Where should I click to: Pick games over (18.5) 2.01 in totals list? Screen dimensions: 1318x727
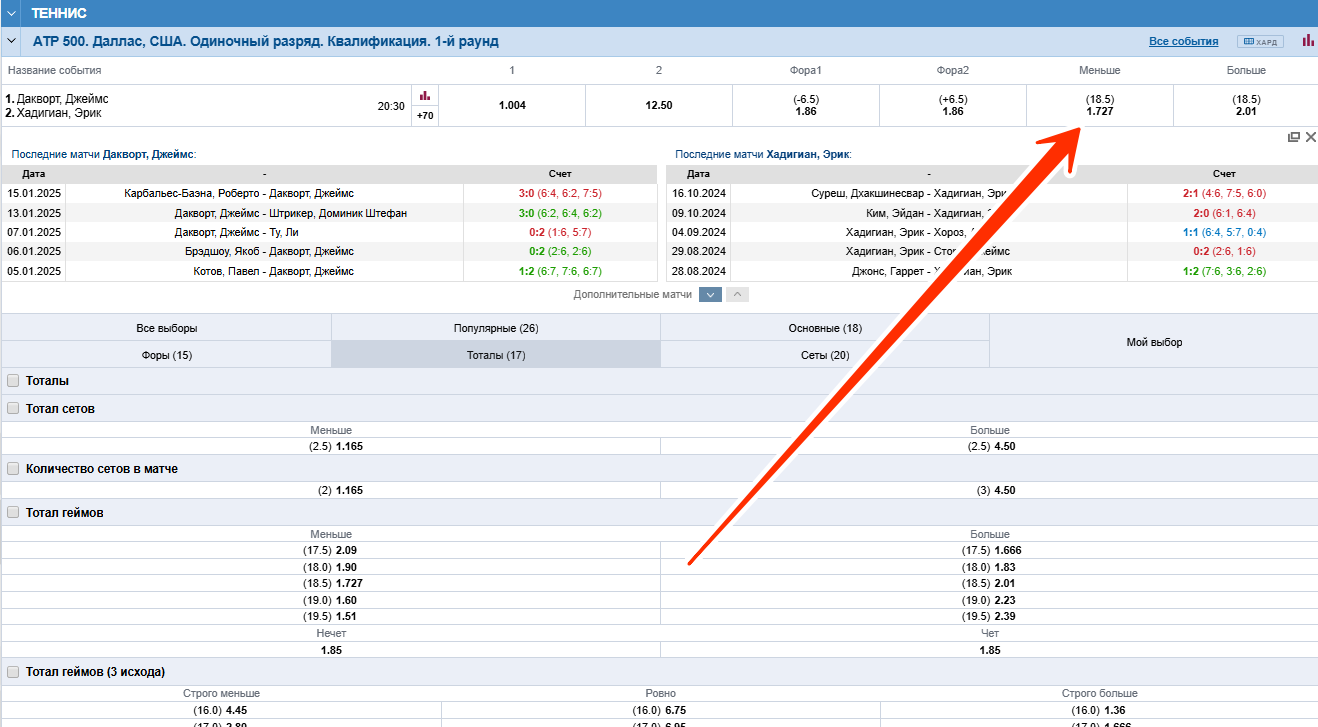(x=990, y=583)
